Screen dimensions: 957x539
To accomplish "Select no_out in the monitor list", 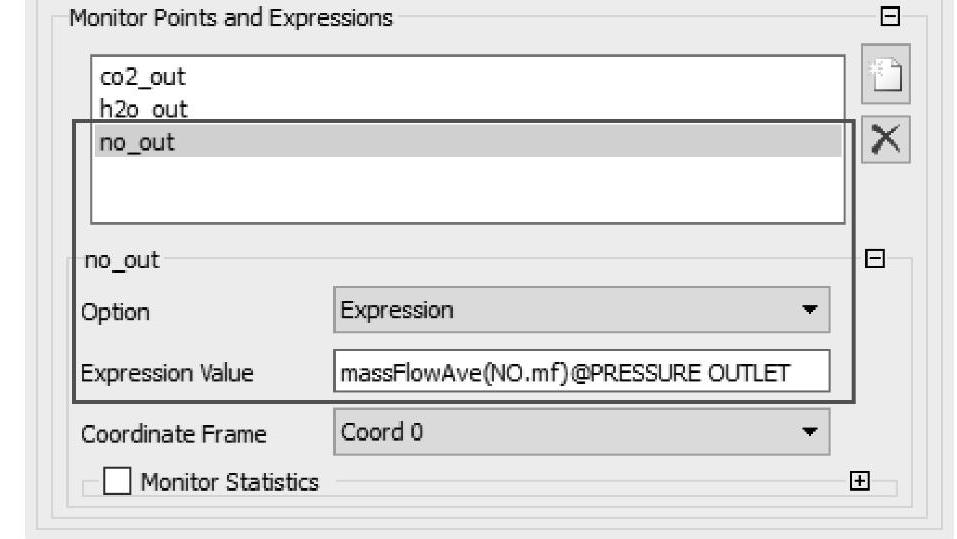I will (x=138, y=142).
